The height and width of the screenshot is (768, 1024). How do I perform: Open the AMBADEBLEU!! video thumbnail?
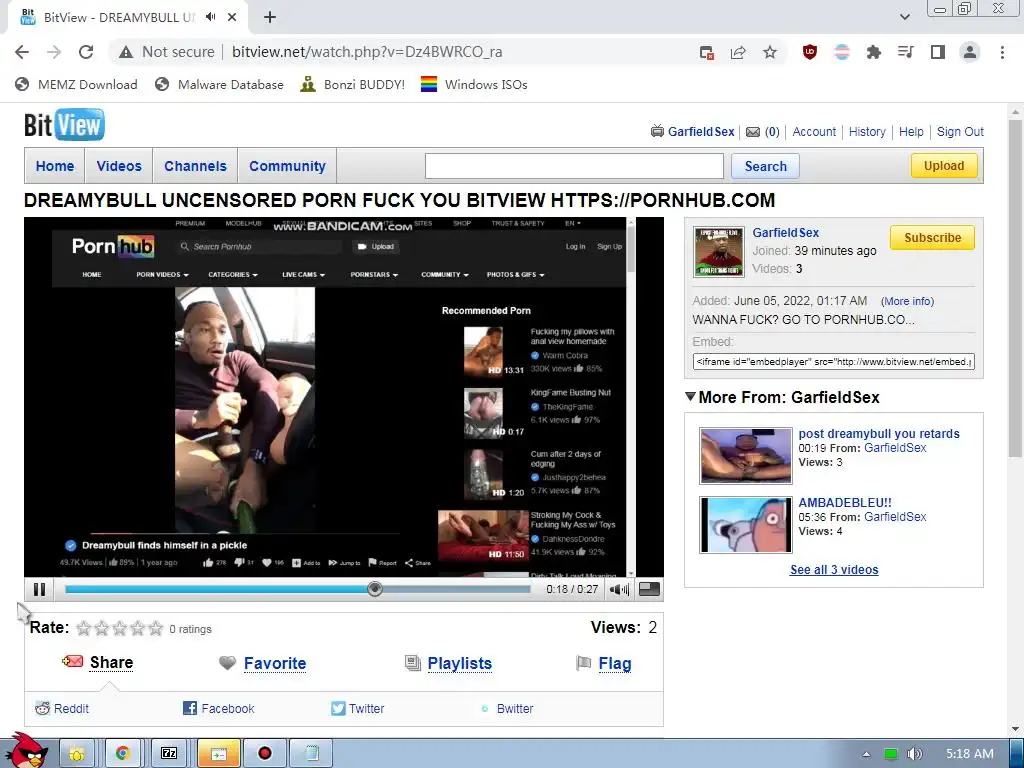745,524
